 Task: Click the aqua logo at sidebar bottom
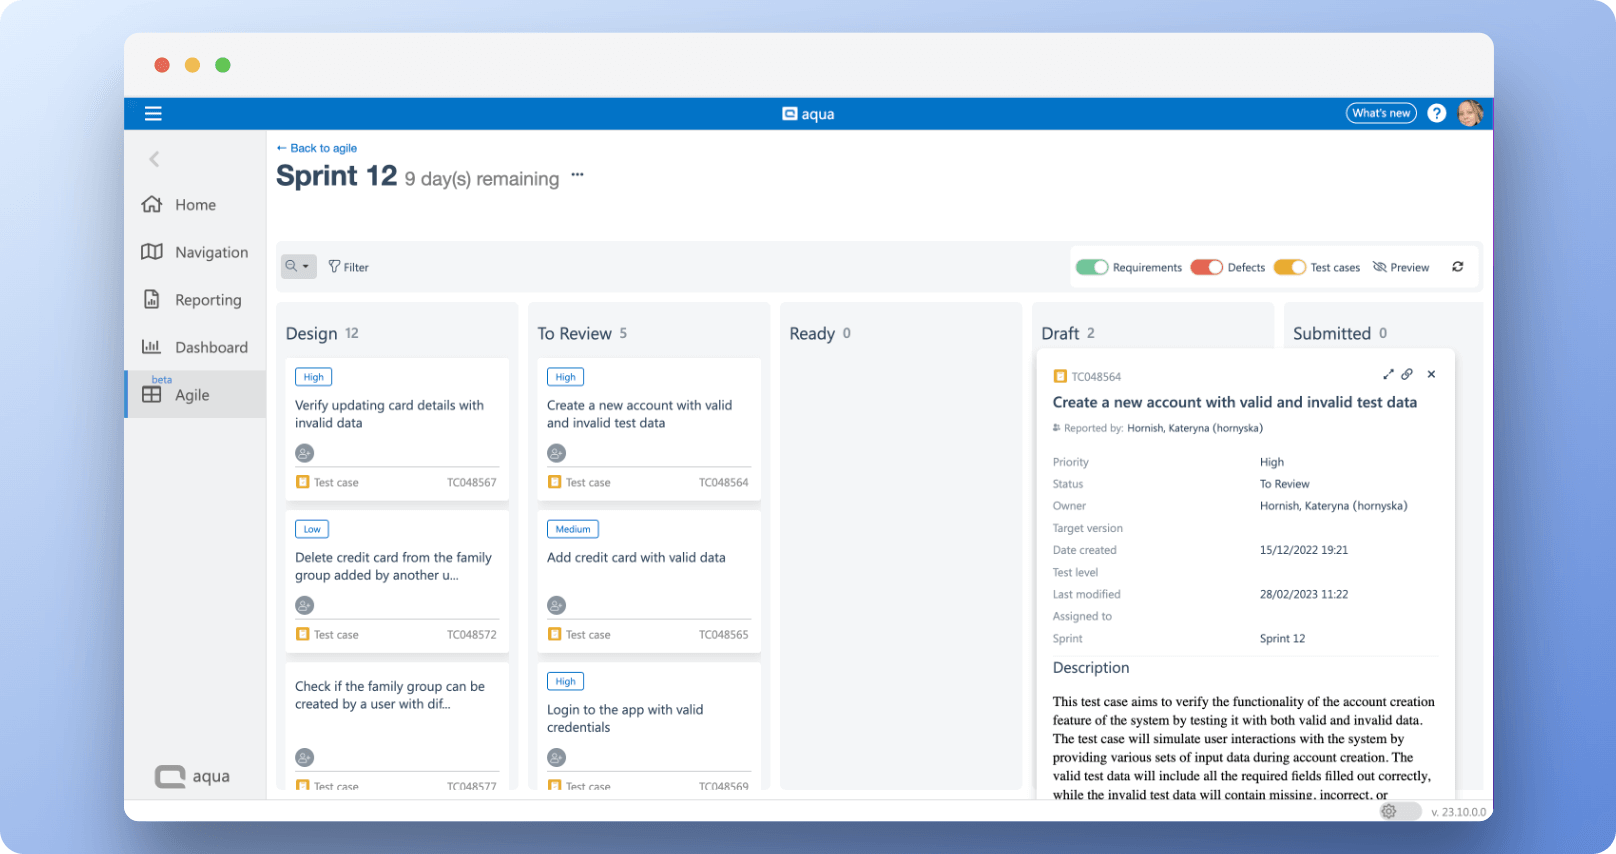(192, 776)
